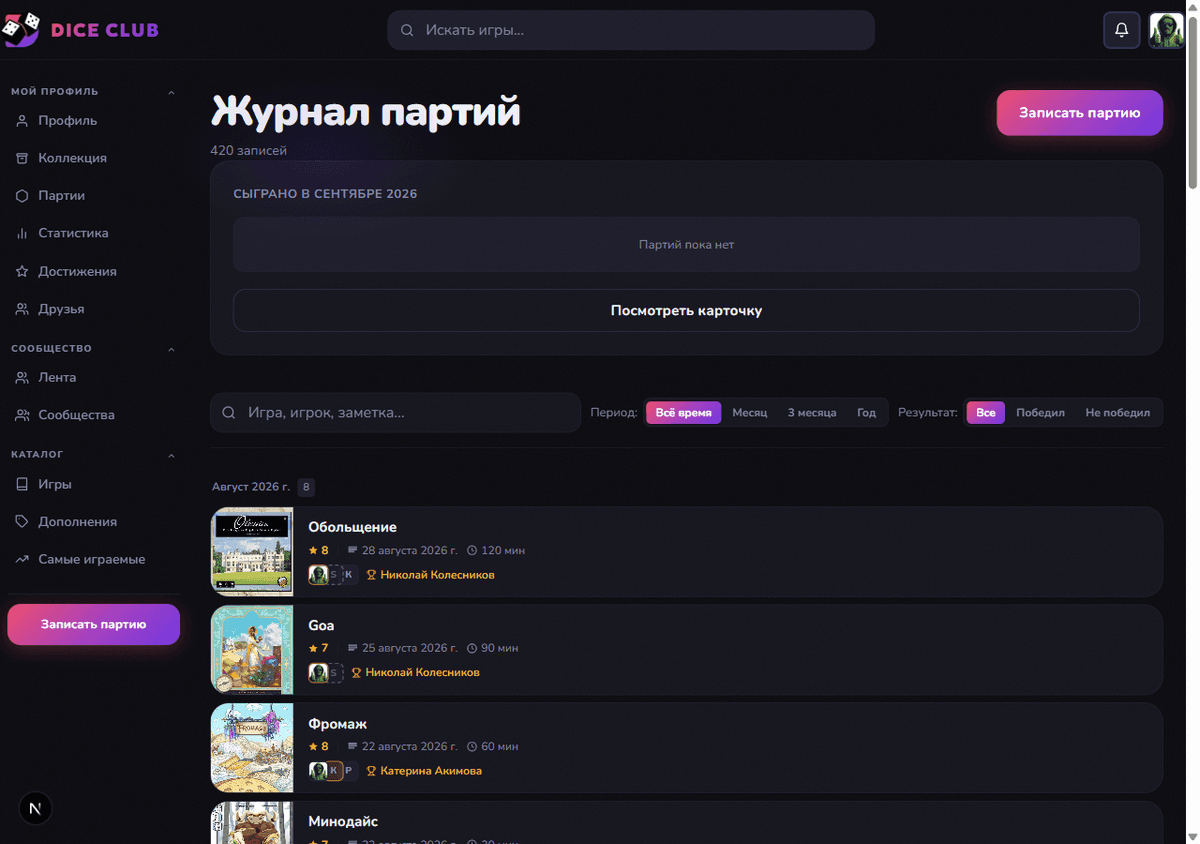This screenshot has width=1200, height=844.
Task: Click the Партий пока нет placeholder
Action: [x=686, y=245]
